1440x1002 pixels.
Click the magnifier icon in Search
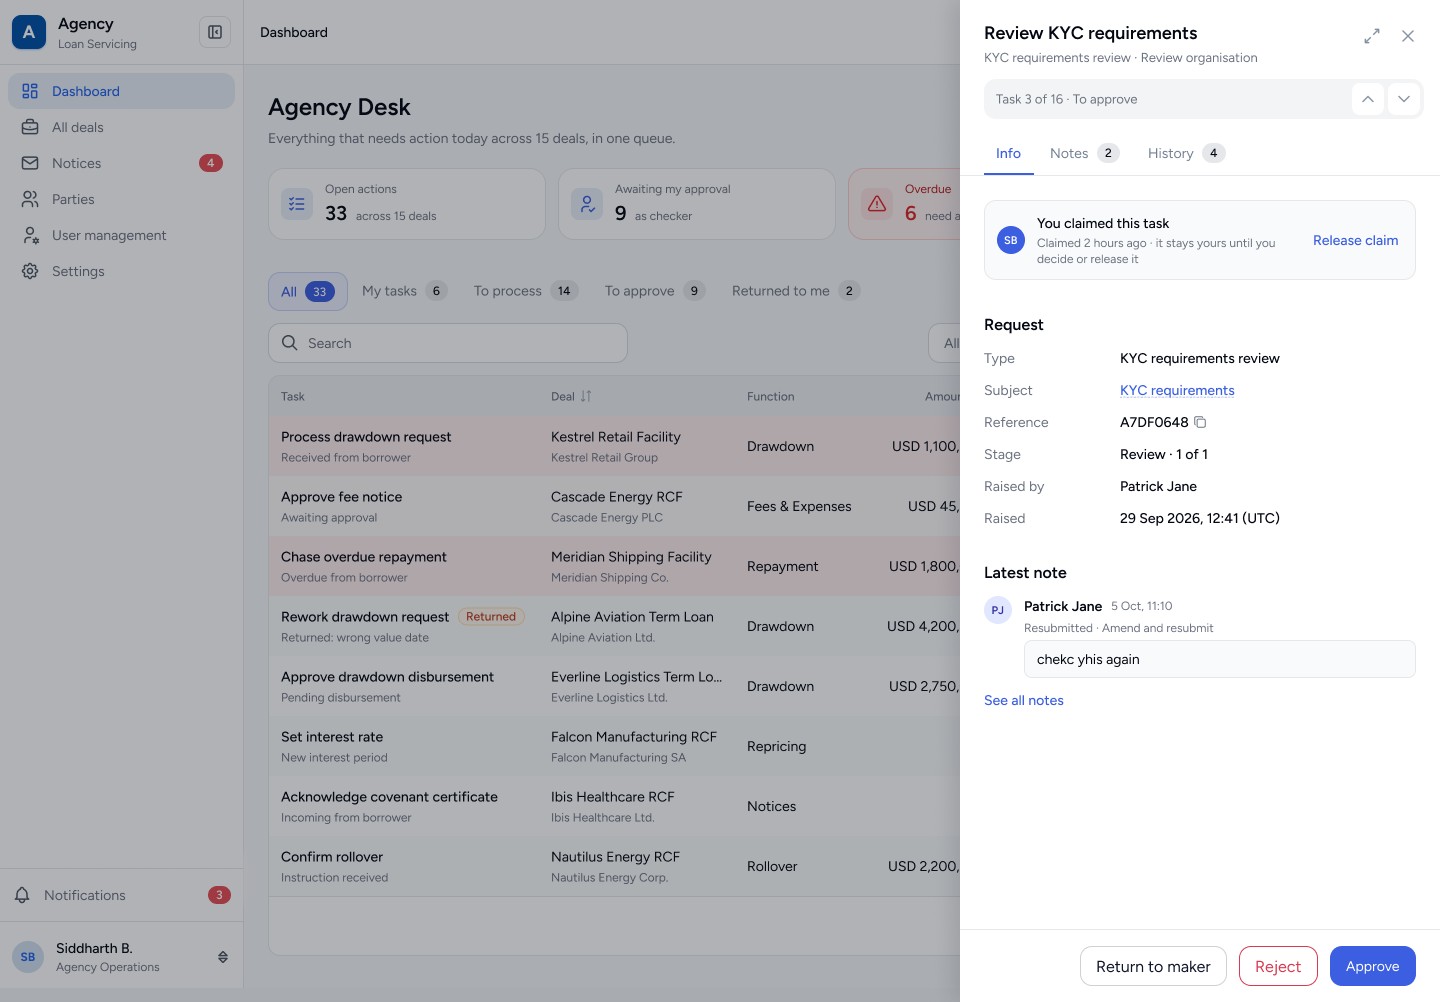tap(290, 343)
